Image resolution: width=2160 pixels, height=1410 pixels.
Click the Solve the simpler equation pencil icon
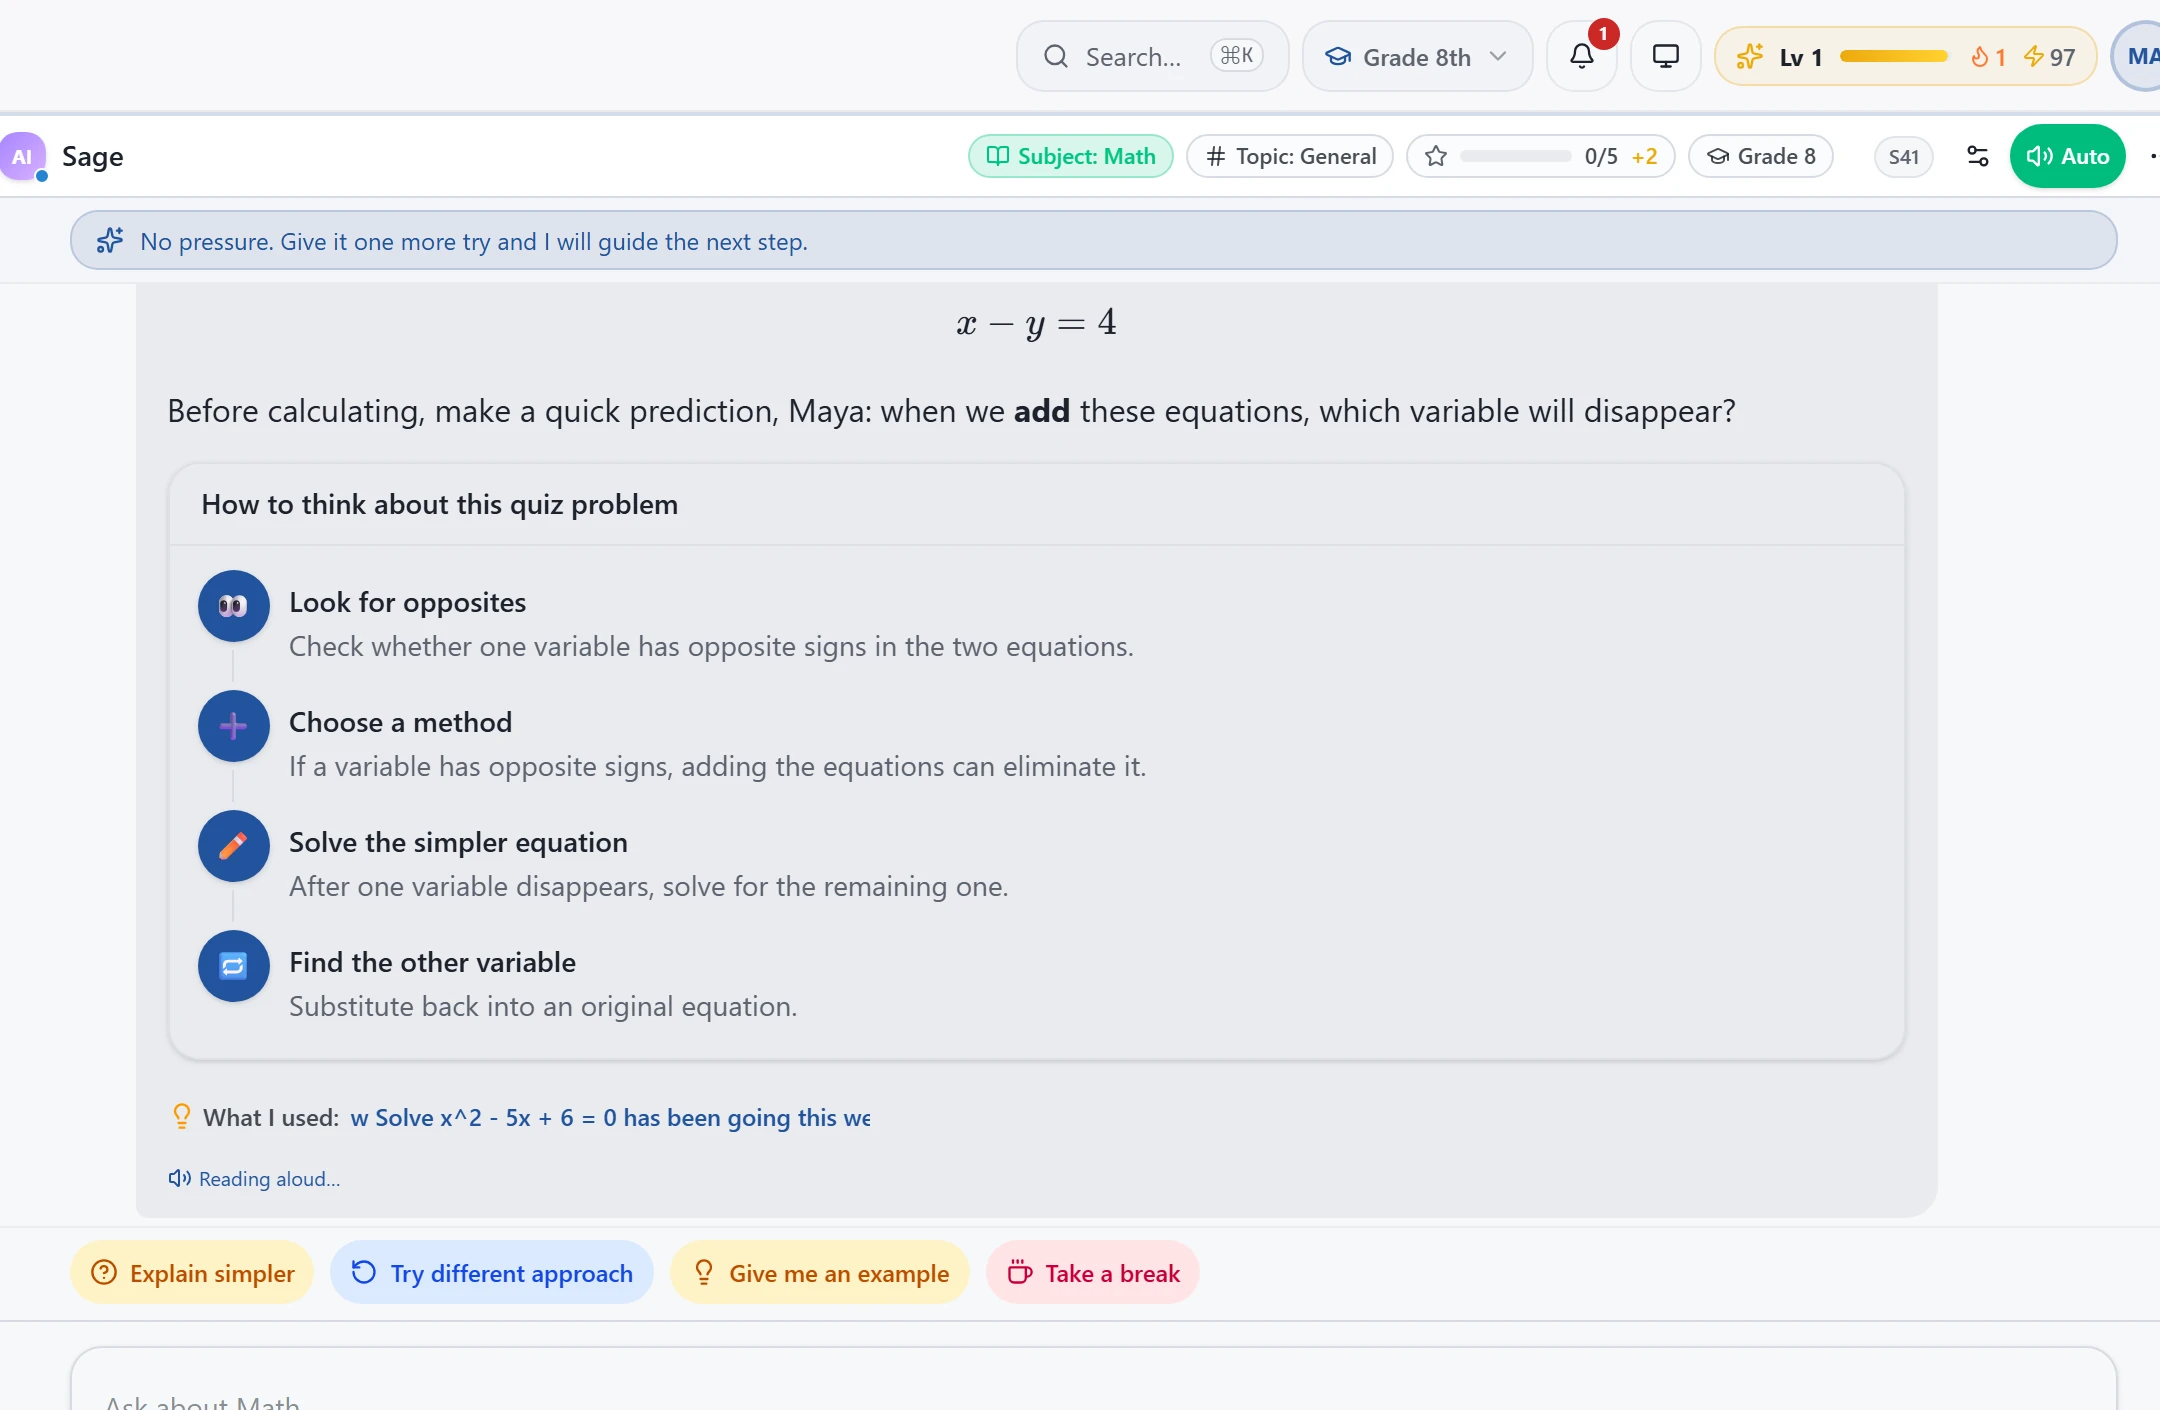(233, 846)
